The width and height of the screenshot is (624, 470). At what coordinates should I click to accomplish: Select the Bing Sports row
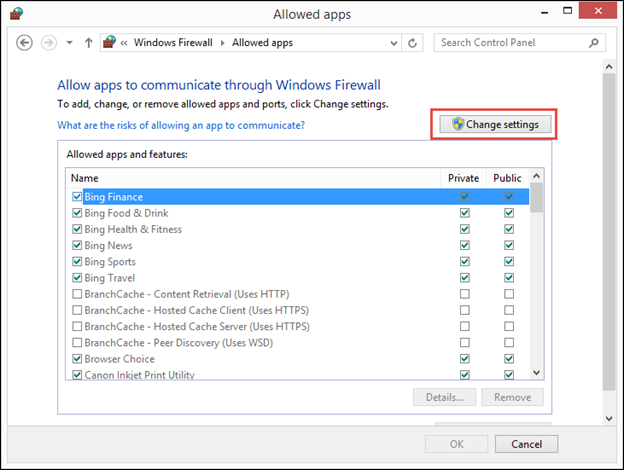tap(298, 261)
